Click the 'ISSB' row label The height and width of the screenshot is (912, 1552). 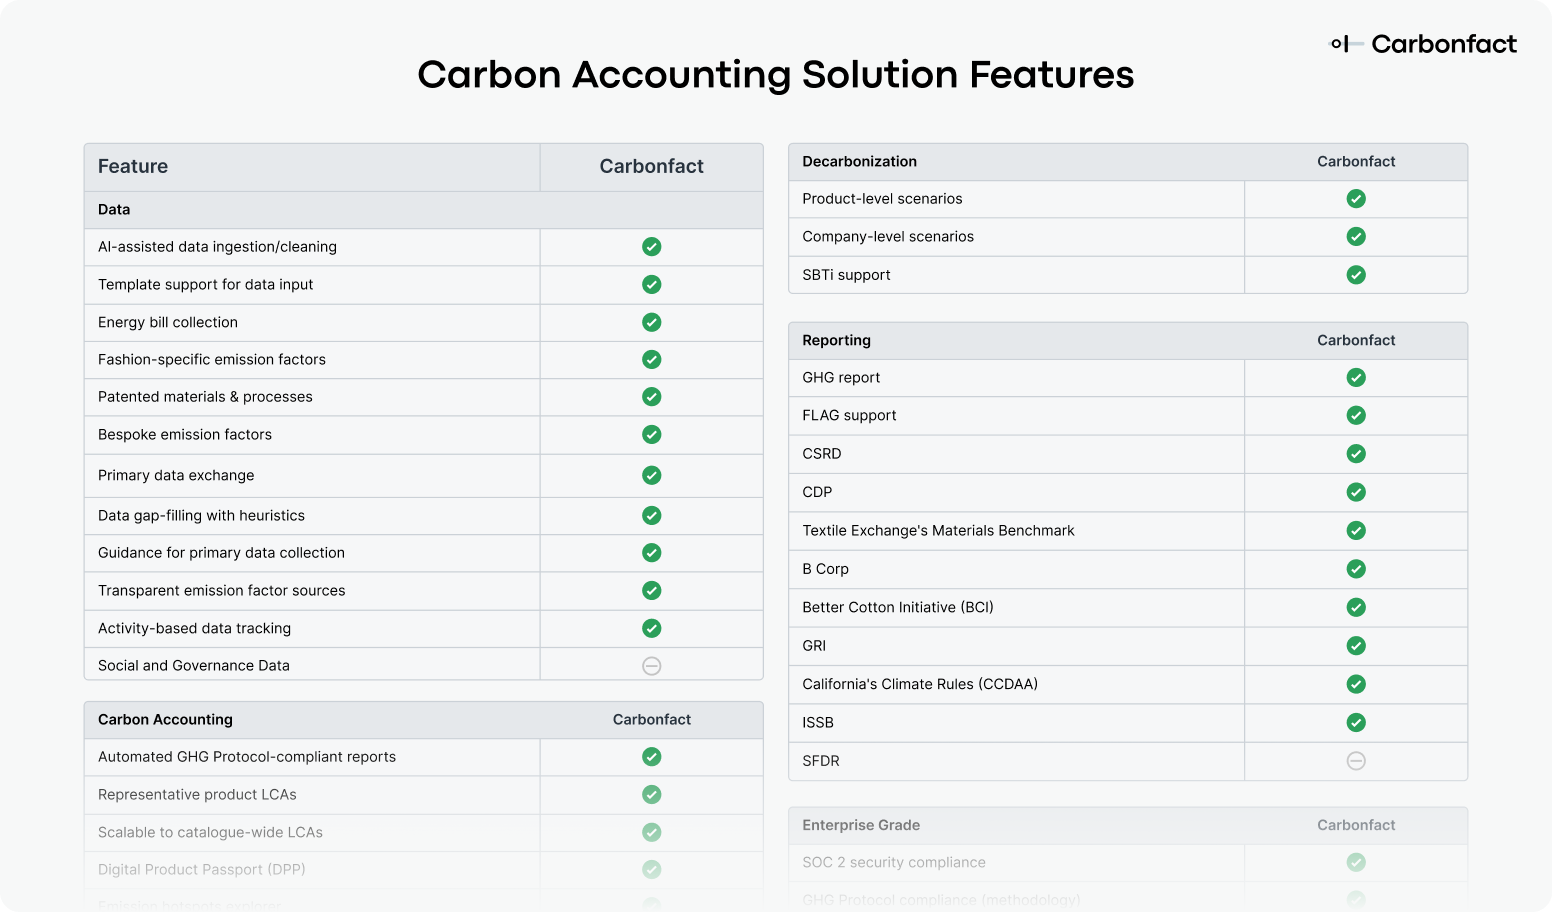(818, 723)
